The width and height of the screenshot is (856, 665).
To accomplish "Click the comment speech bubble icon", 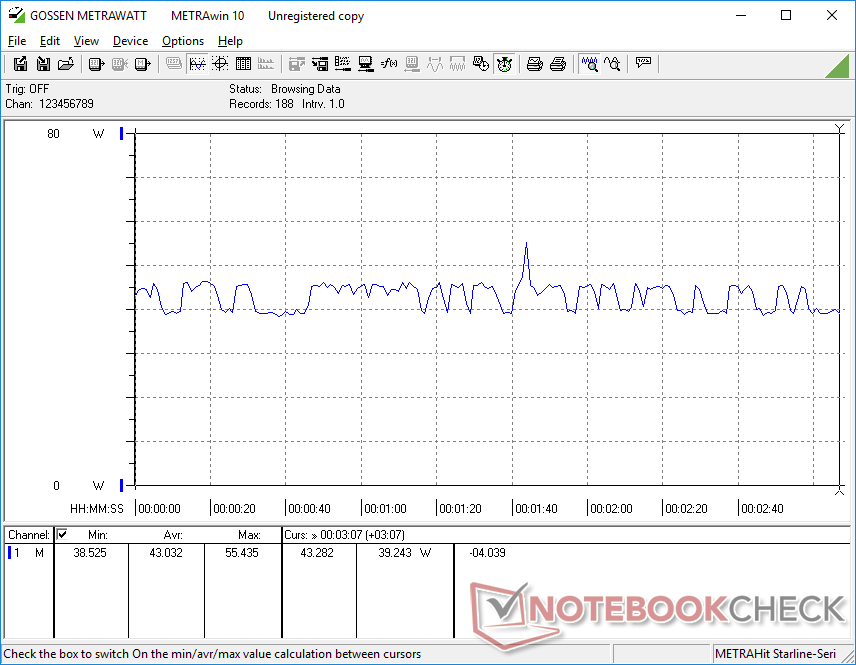I will 643,64.
